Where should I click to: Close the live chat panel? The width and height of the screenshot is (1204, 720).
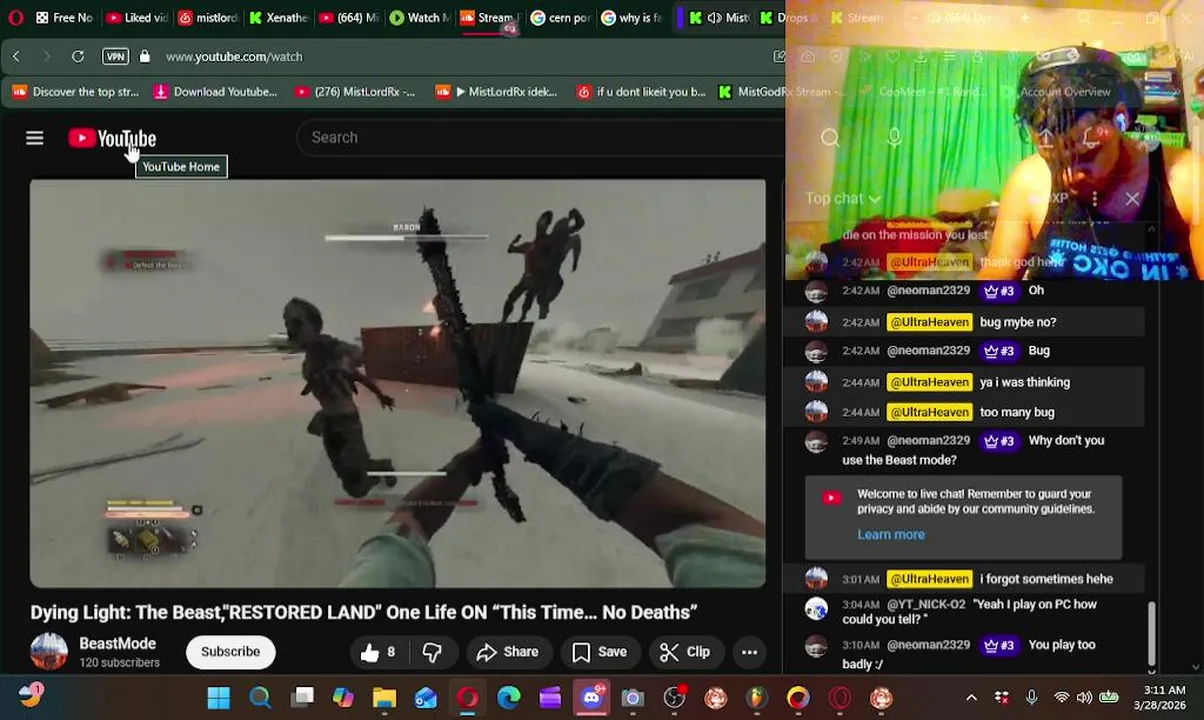tap(1132, 198)
